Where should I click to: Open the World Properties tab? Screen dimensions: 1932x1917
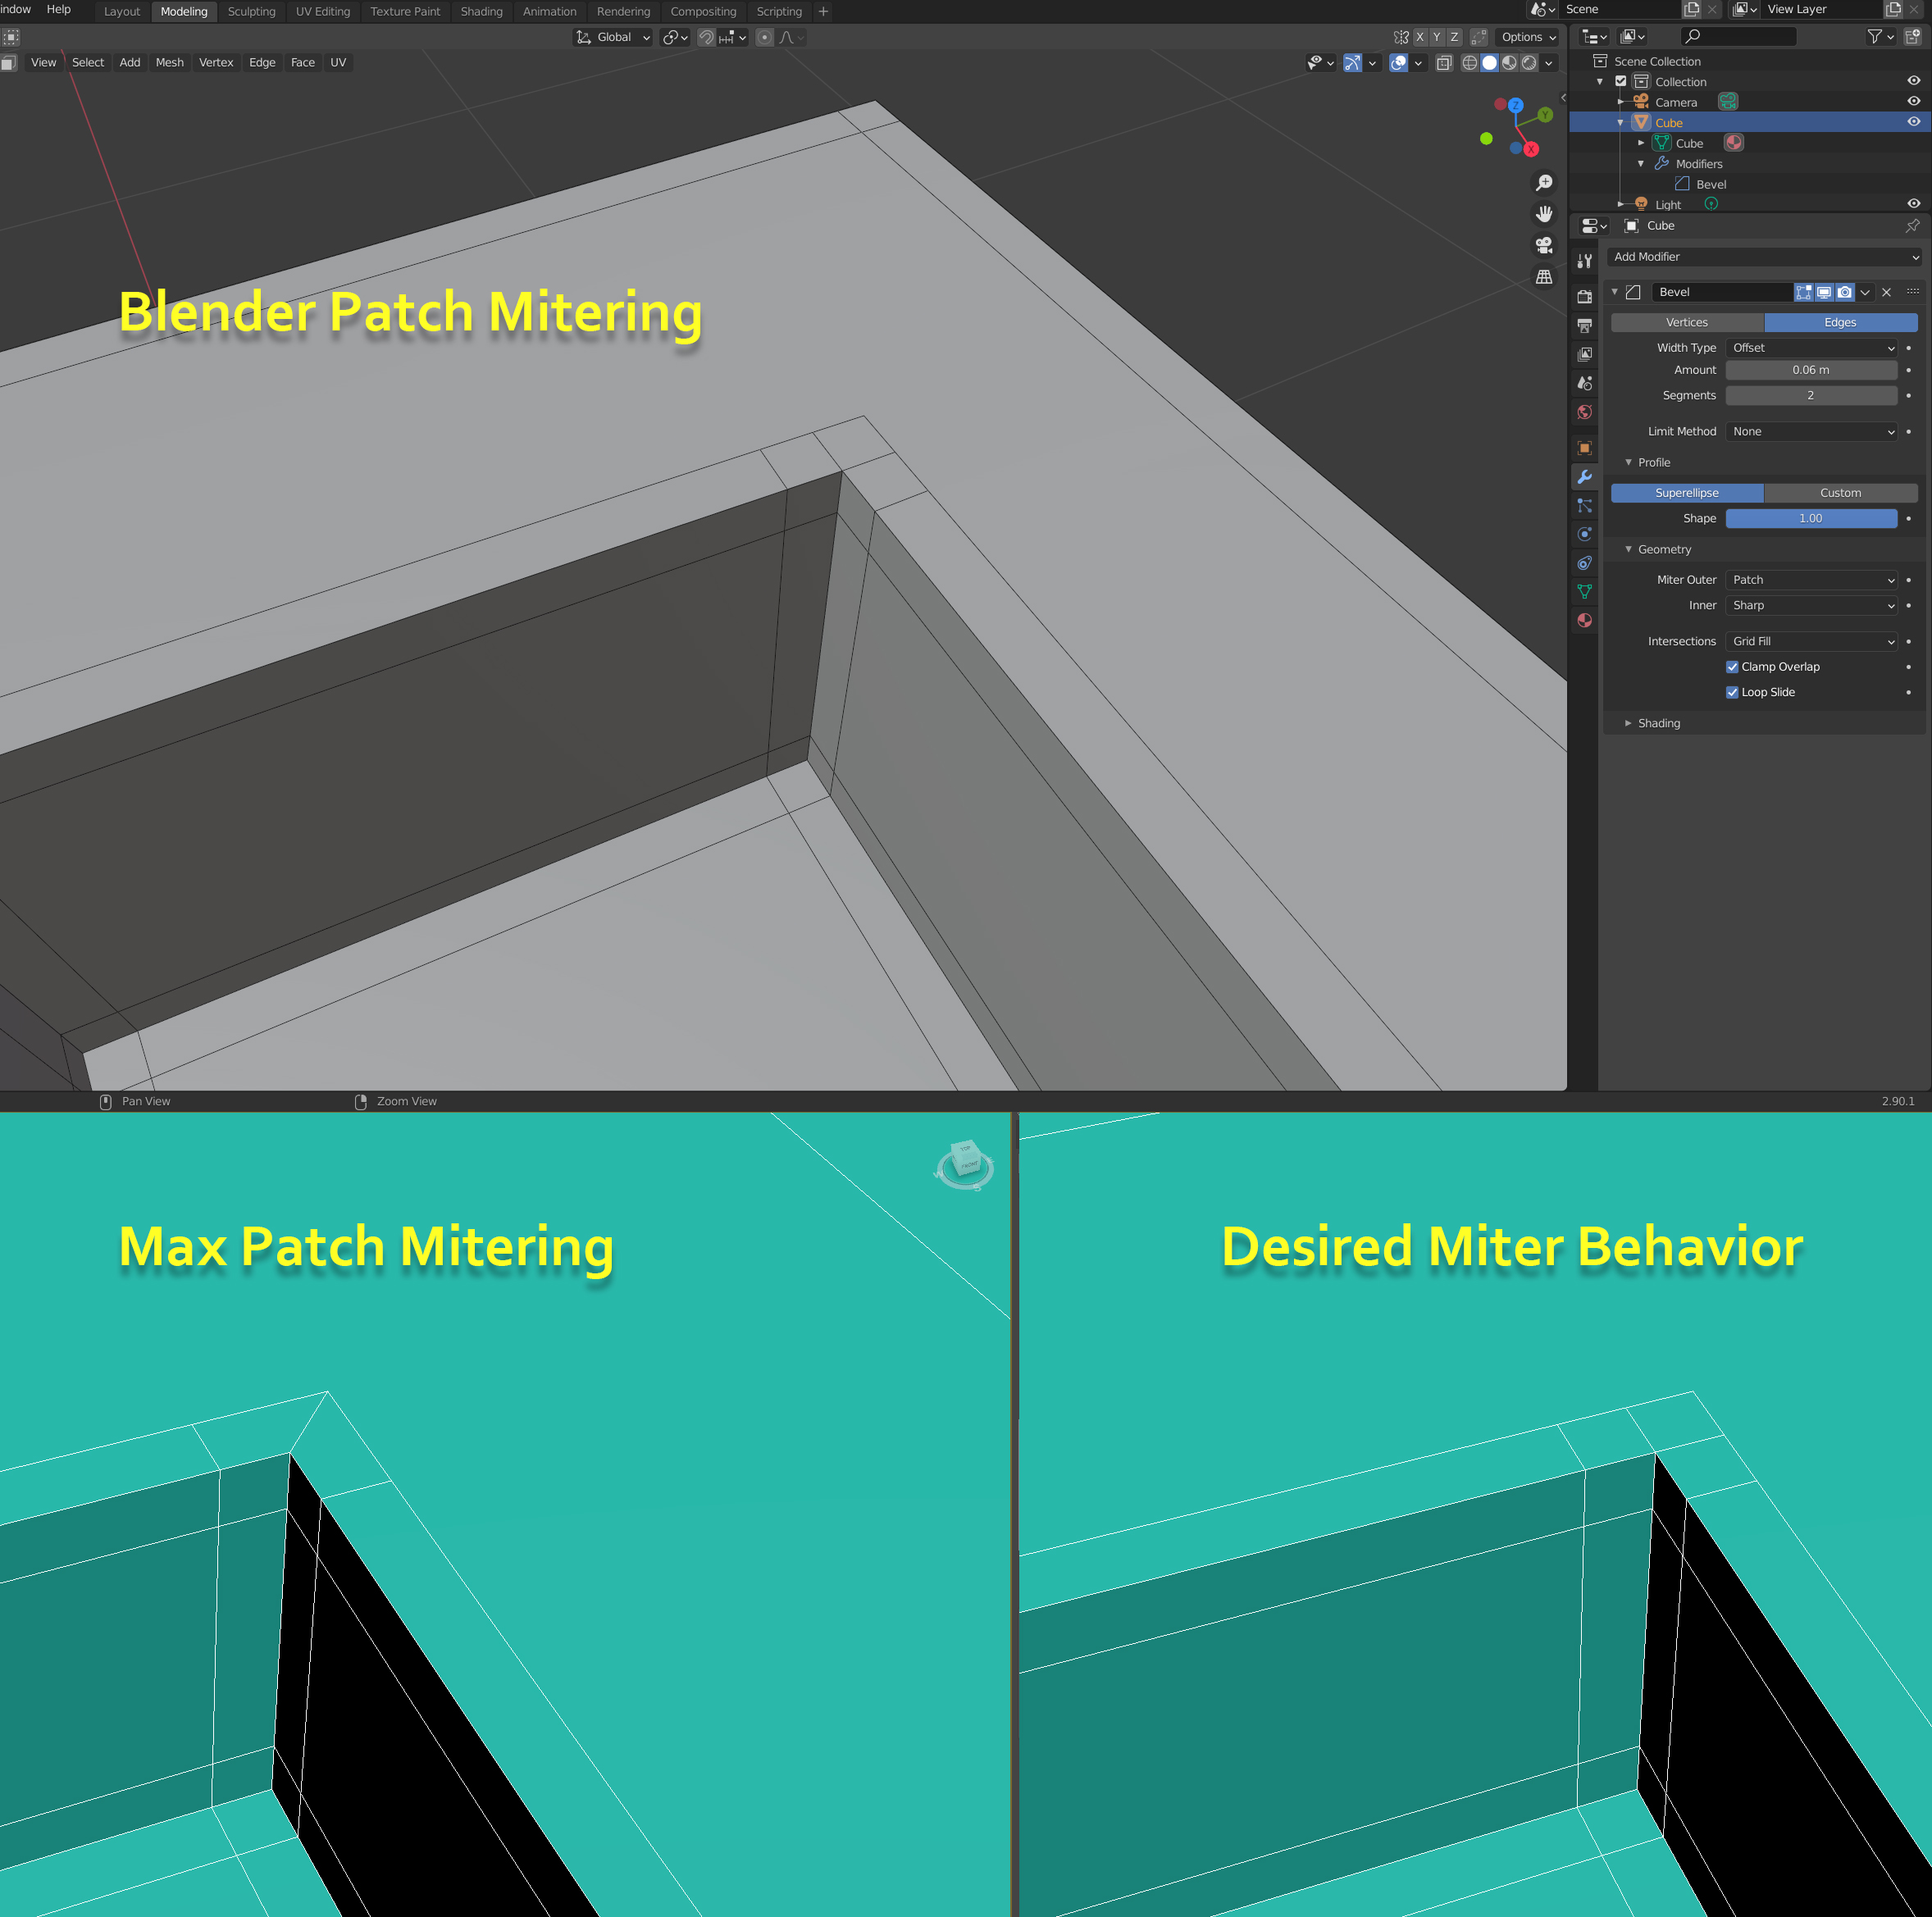(1585, 412)
